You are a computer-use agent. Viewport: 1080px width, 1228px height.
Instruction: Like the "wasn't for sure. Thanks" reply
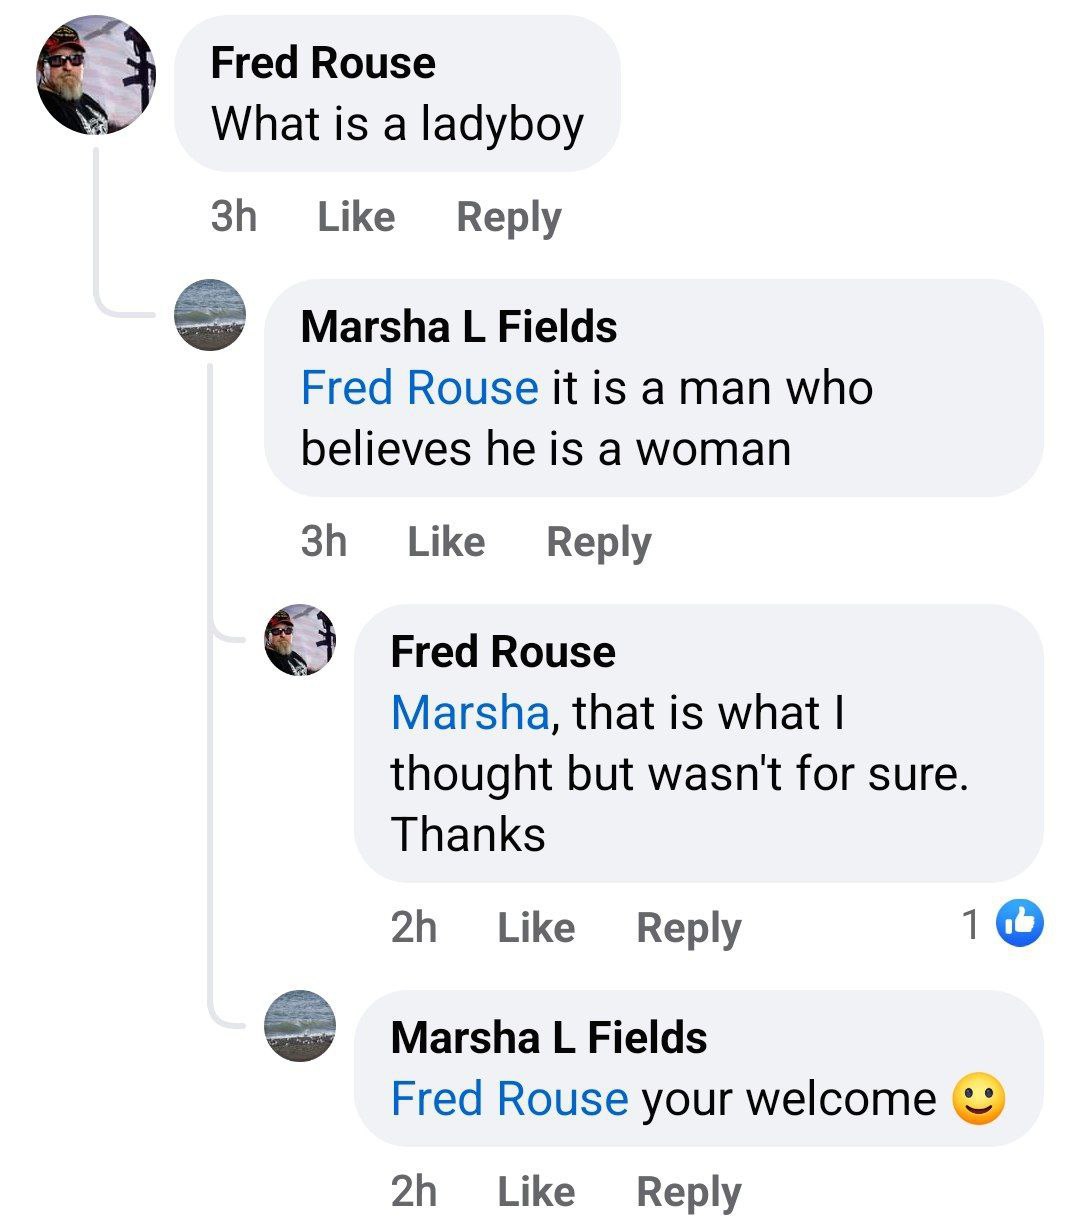point(536,928)
